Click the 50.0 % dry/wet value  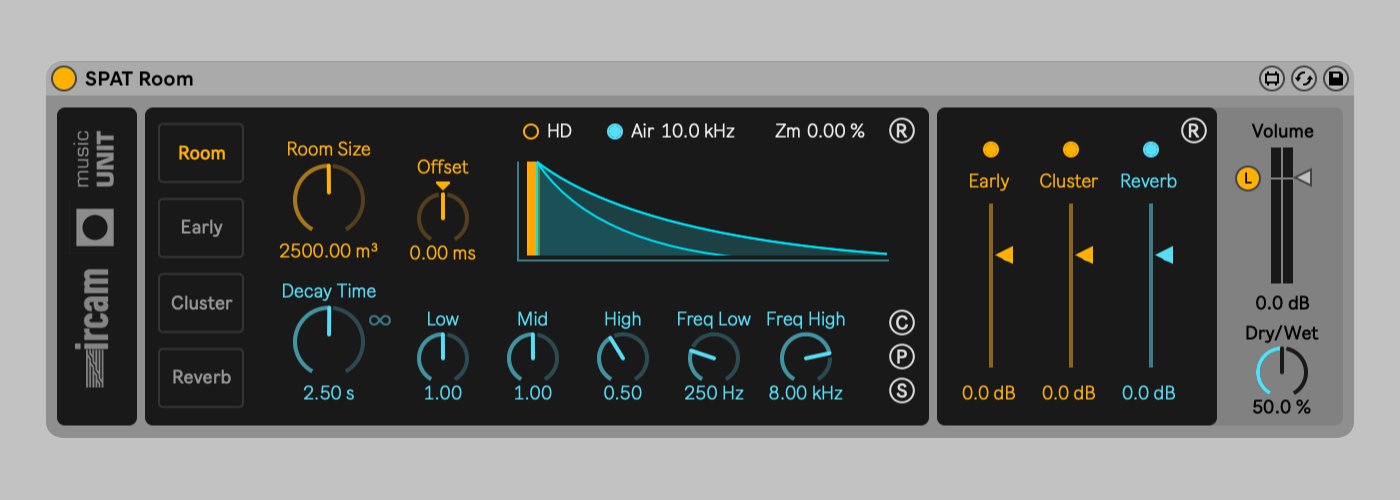(x=1282, y=407)
